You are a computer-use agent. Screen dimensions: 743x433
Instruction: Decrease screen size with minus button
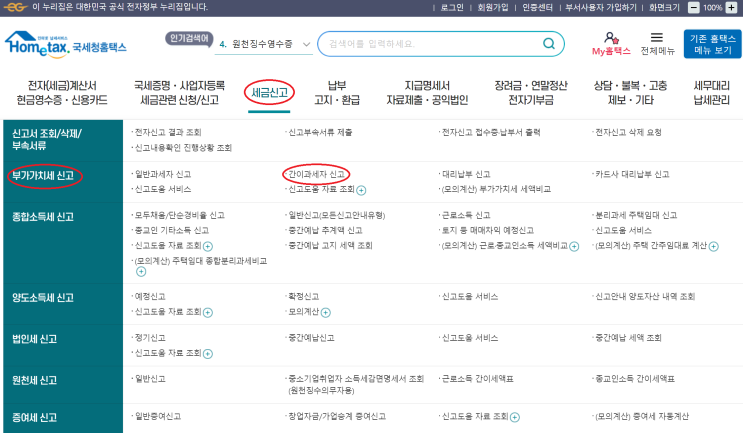tap(694, 8)
